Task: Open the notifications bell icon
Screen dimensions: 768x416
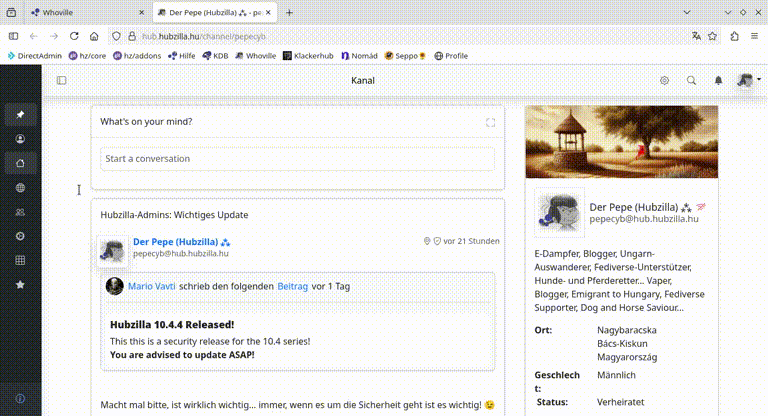Action: point(718,80)
